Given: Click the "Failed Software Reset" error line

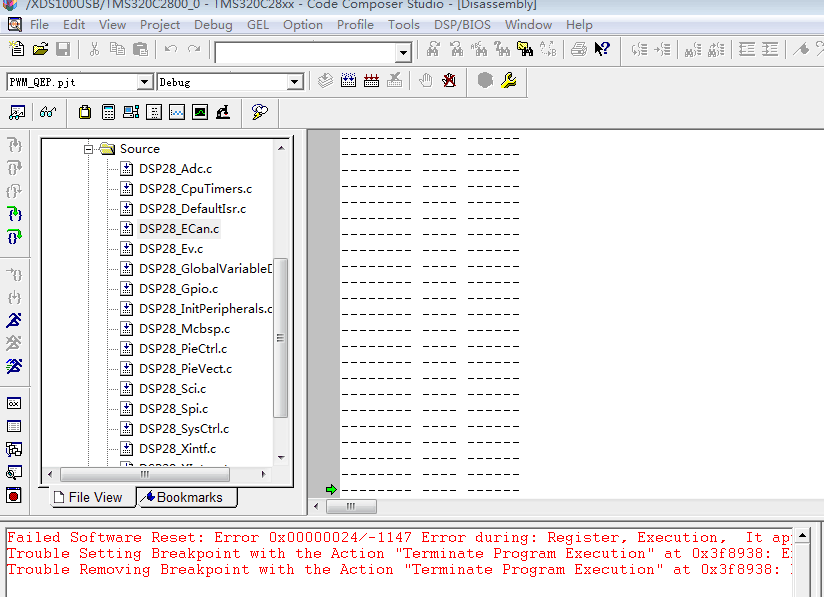Looking at the screenshot, I should coord(399,537).
